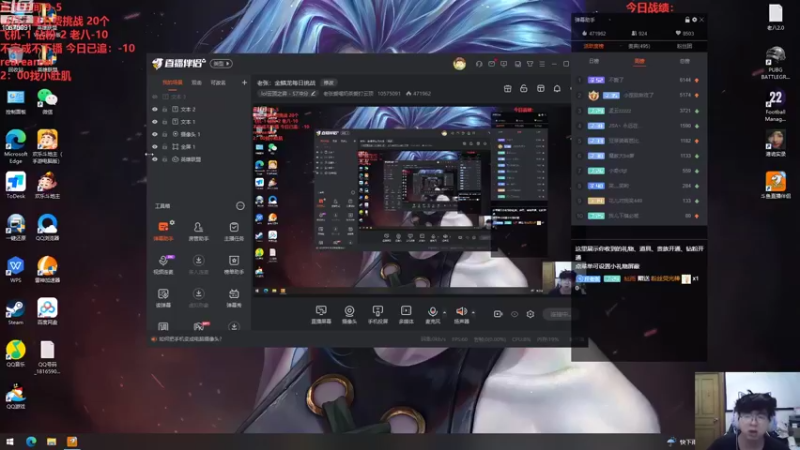Open the phone-as-webcam help link at bottom

[190, 339]
